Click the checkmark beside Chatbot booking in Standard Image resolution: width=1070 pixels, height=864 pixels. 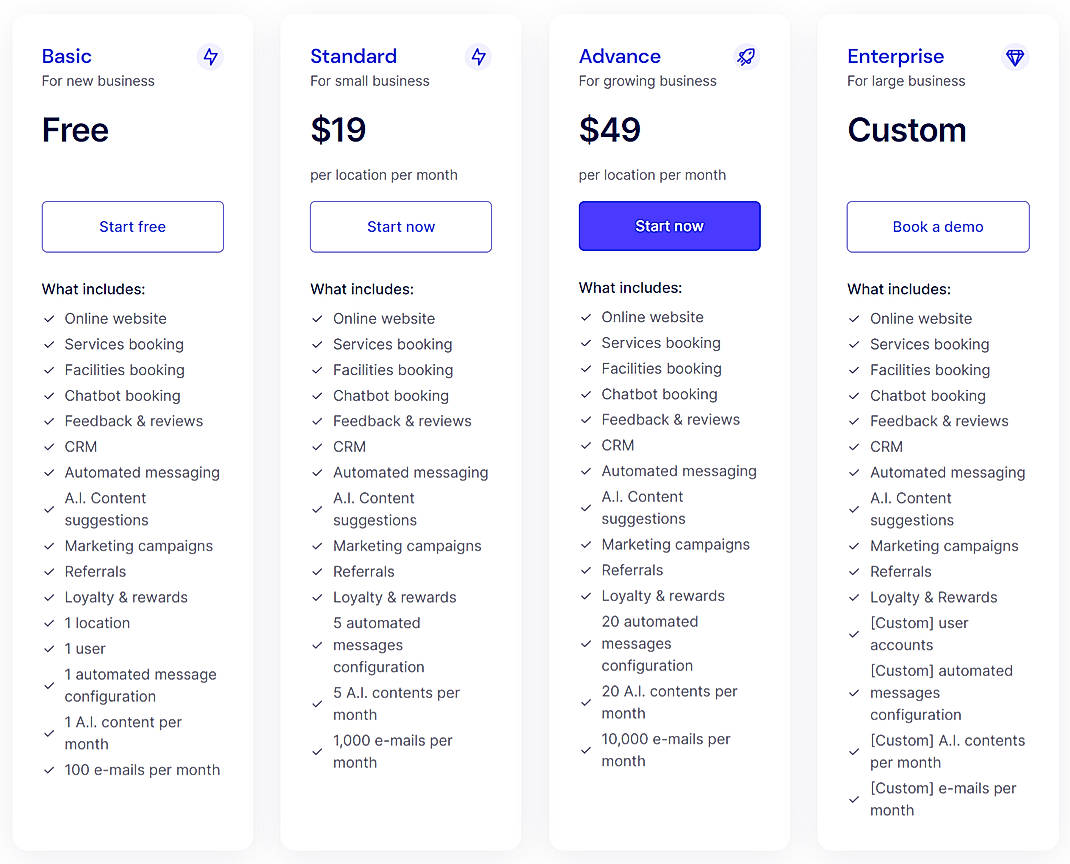pyautogui.click(x=317, y=396)
